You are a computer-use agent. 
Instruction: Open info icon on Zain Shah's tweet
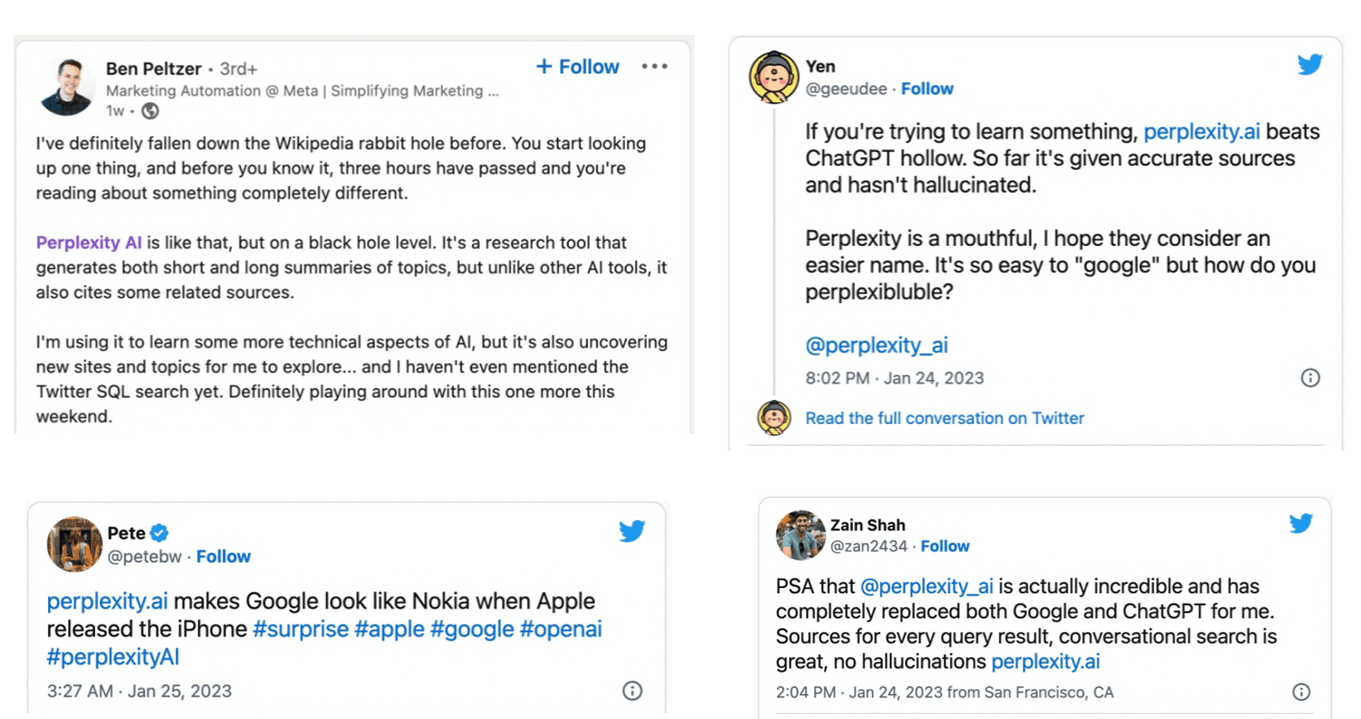[x=1301, y=692]
